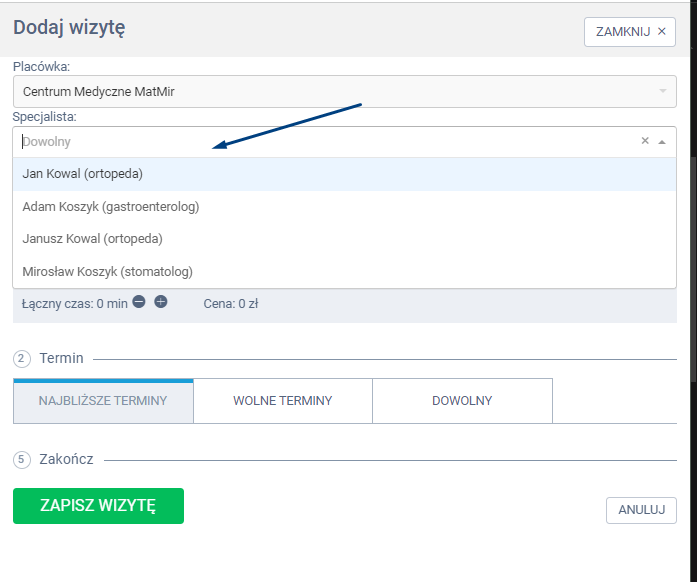Open the Wolne terminy tab

(x=282, y=401)
